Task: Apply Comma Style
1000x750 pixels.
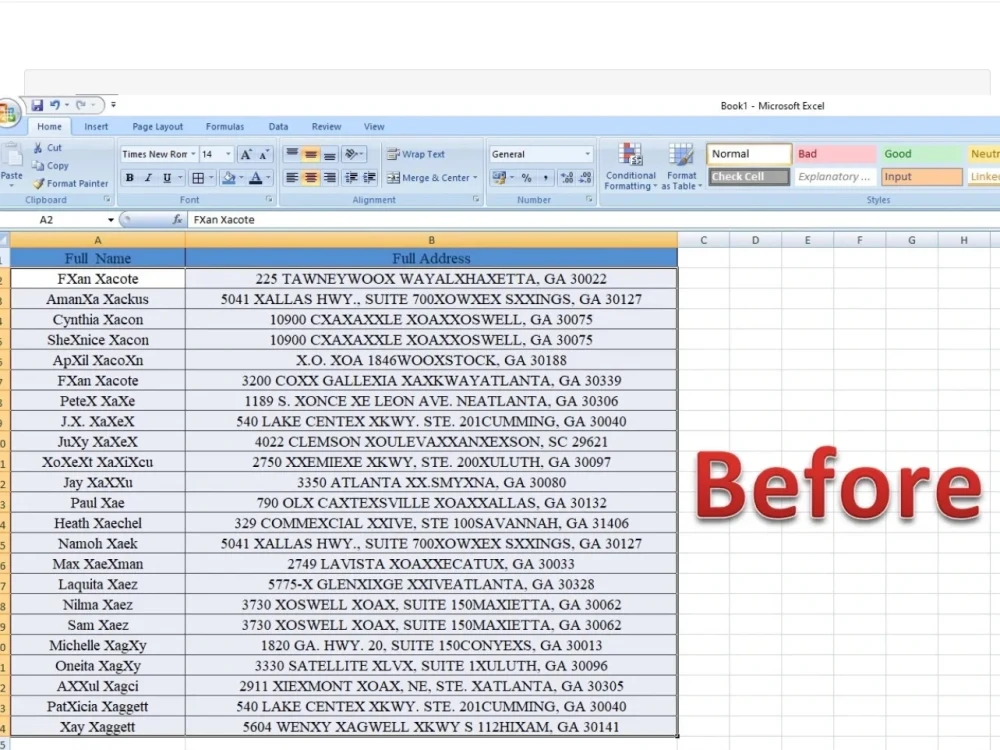Action: [x=545, y=178]
